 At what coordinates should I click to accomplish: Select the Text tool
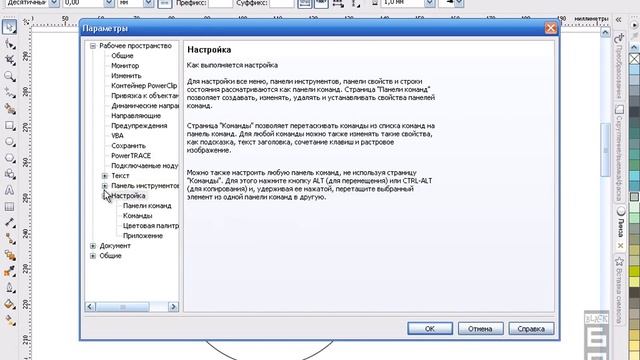coord(9,190)
